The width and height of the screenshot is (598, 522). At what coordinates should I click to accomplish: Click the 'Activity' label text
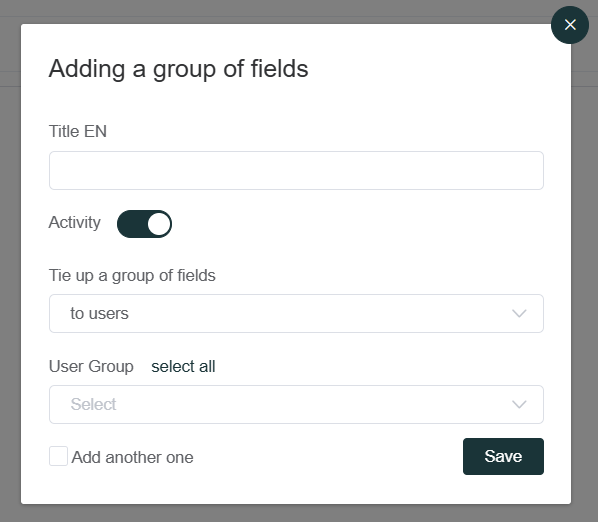pos(75,223)
